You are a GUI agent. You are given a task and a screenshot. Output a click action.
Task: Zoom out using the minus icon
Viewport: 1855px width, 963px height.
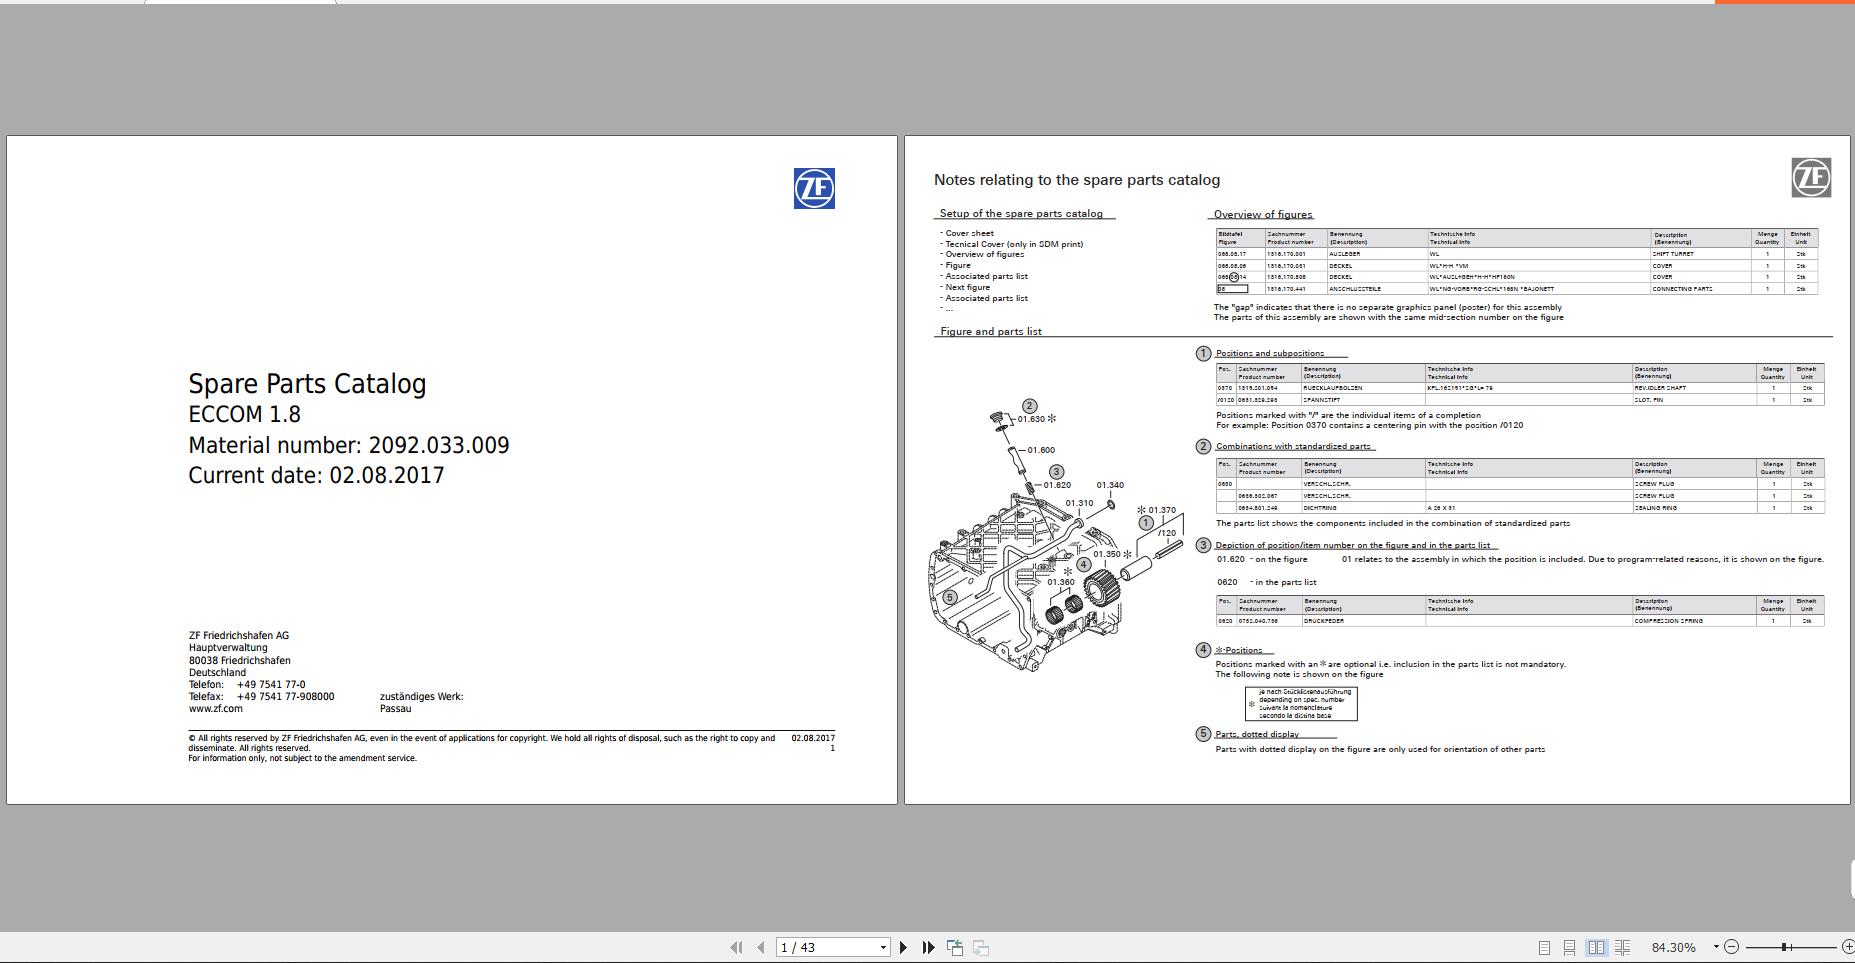[x=1732, y=947]
